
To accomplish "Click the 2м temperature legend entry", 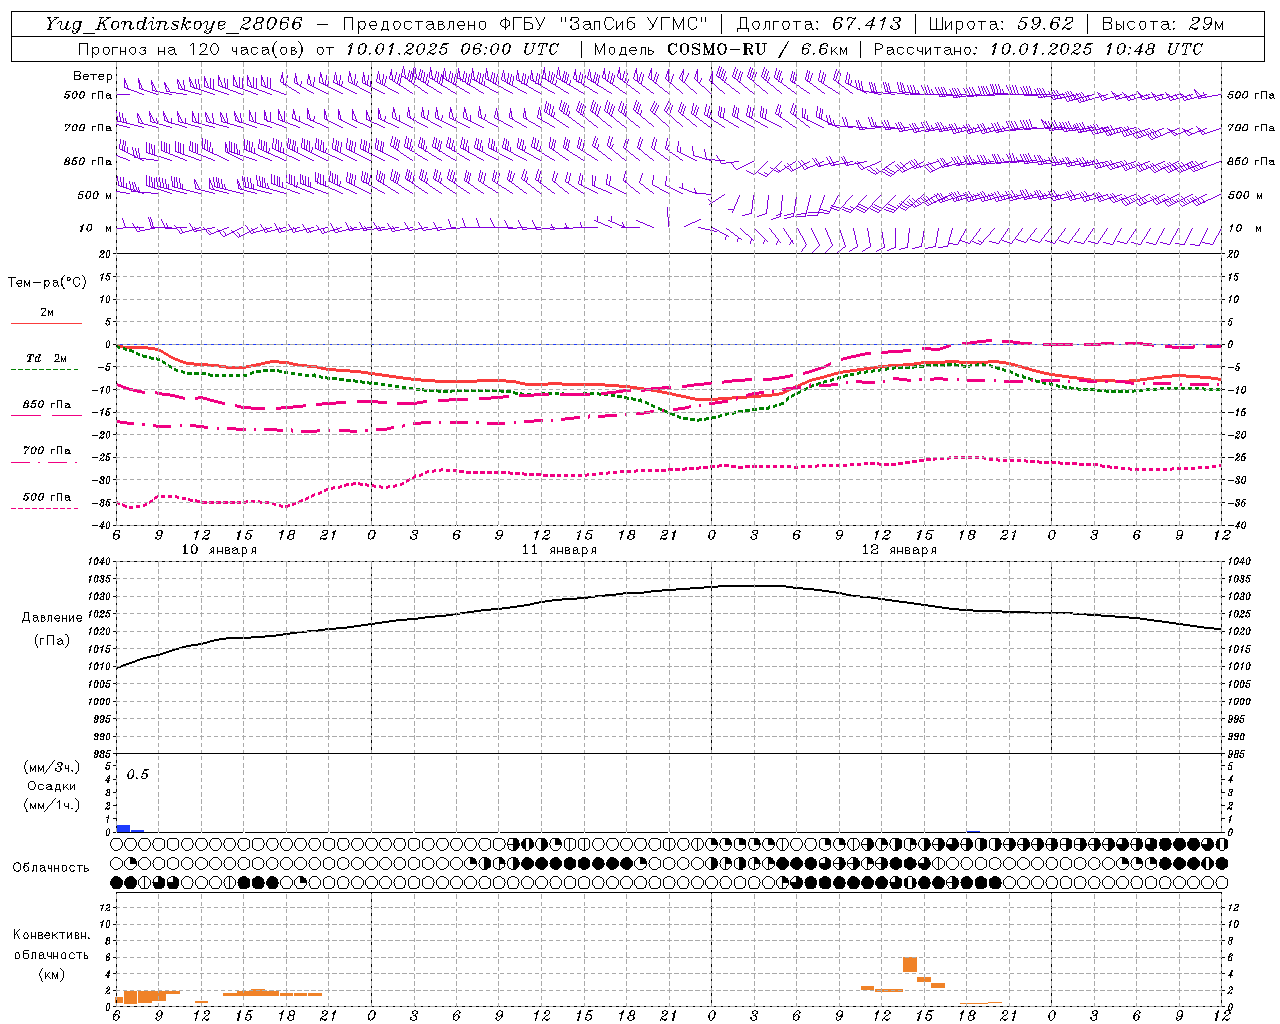I will [46, 313].
